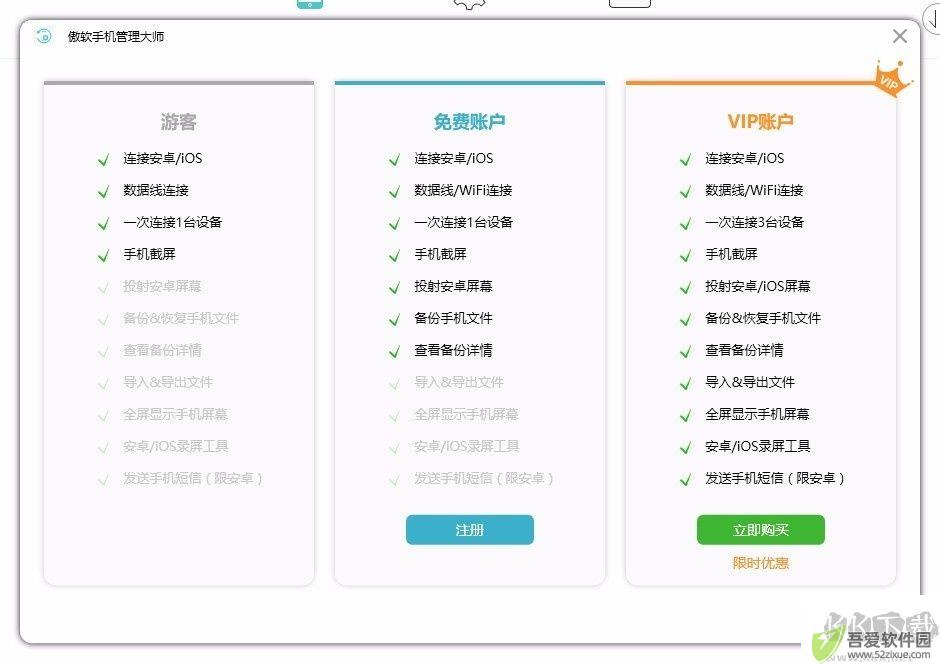Click 安卓/iOS录屏工具 in the VIP column

pos(758,446)
